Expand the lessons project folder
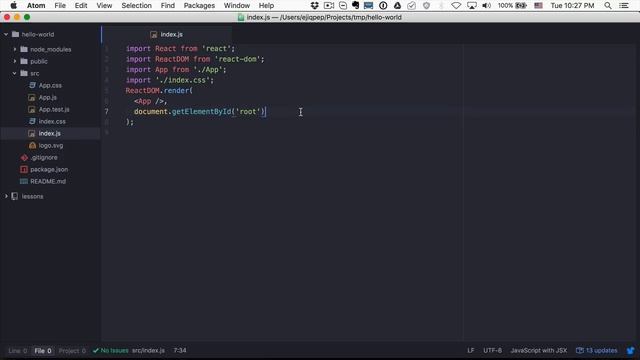 [6, 196]
